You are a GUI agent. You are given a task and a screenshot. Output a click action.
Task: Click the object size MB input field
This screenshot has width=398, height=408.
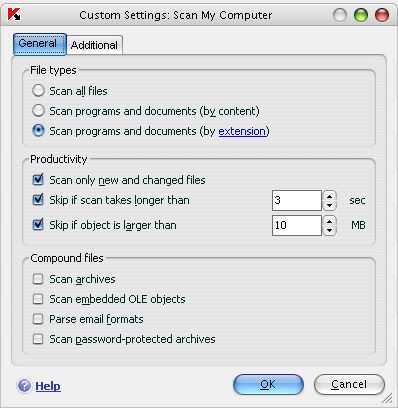[x=297, y=225]
